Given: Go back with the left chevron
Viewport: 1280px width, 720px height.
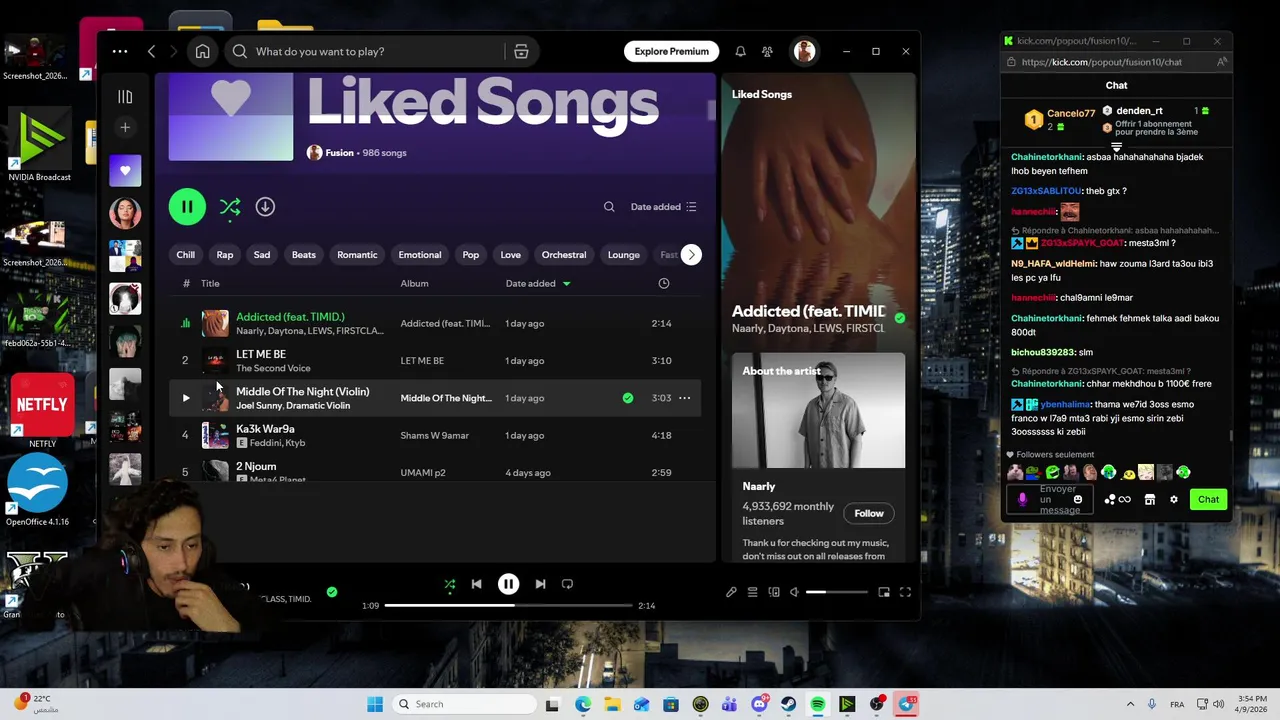Looking at the screenshot, I should coord(151,51).
